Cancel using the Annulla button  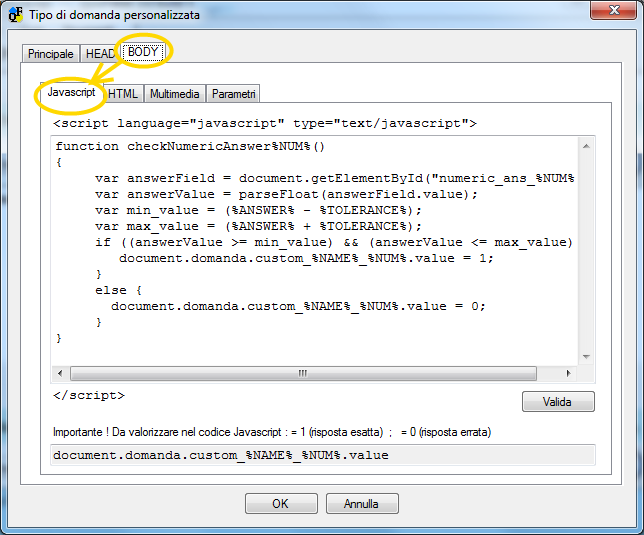click(x=362, y=504)
